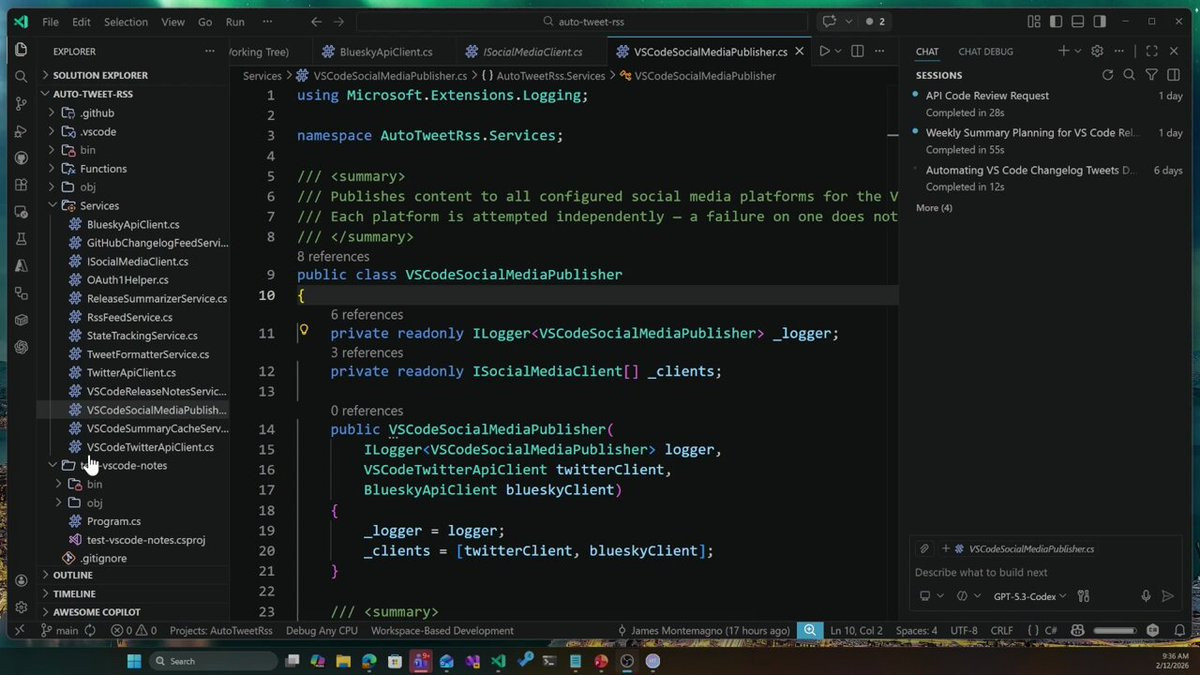
Task: Start voice chat with the microphone icon
Action: pyautogui.click(x=1146, y=596)
